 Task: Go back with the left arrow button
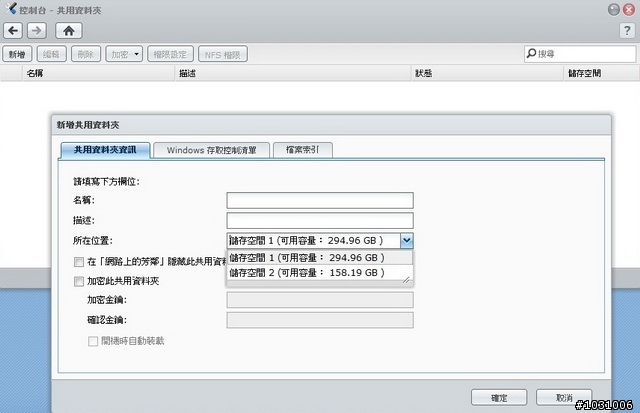[x=13, y=31]
